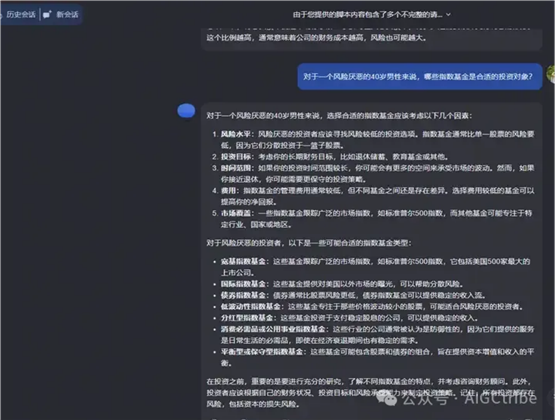Click the previous reply ending 风险也可能越大
Viewport: 555px width, 420px height.
(372, 38)
